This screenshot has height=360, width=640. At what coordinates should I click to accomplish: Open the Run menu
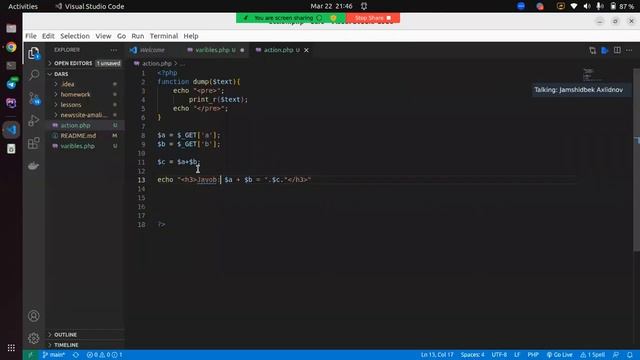[138, 36]
